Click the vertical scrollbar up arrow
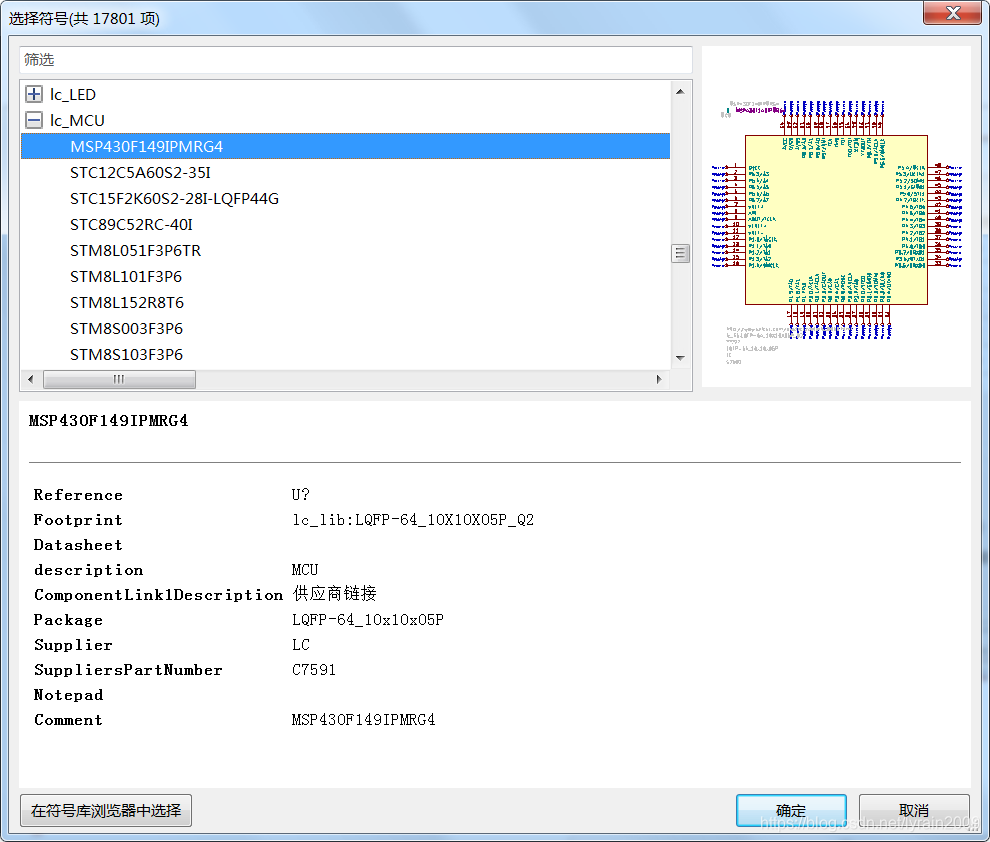This screenshot has height=842, width=990. point(680,92)
